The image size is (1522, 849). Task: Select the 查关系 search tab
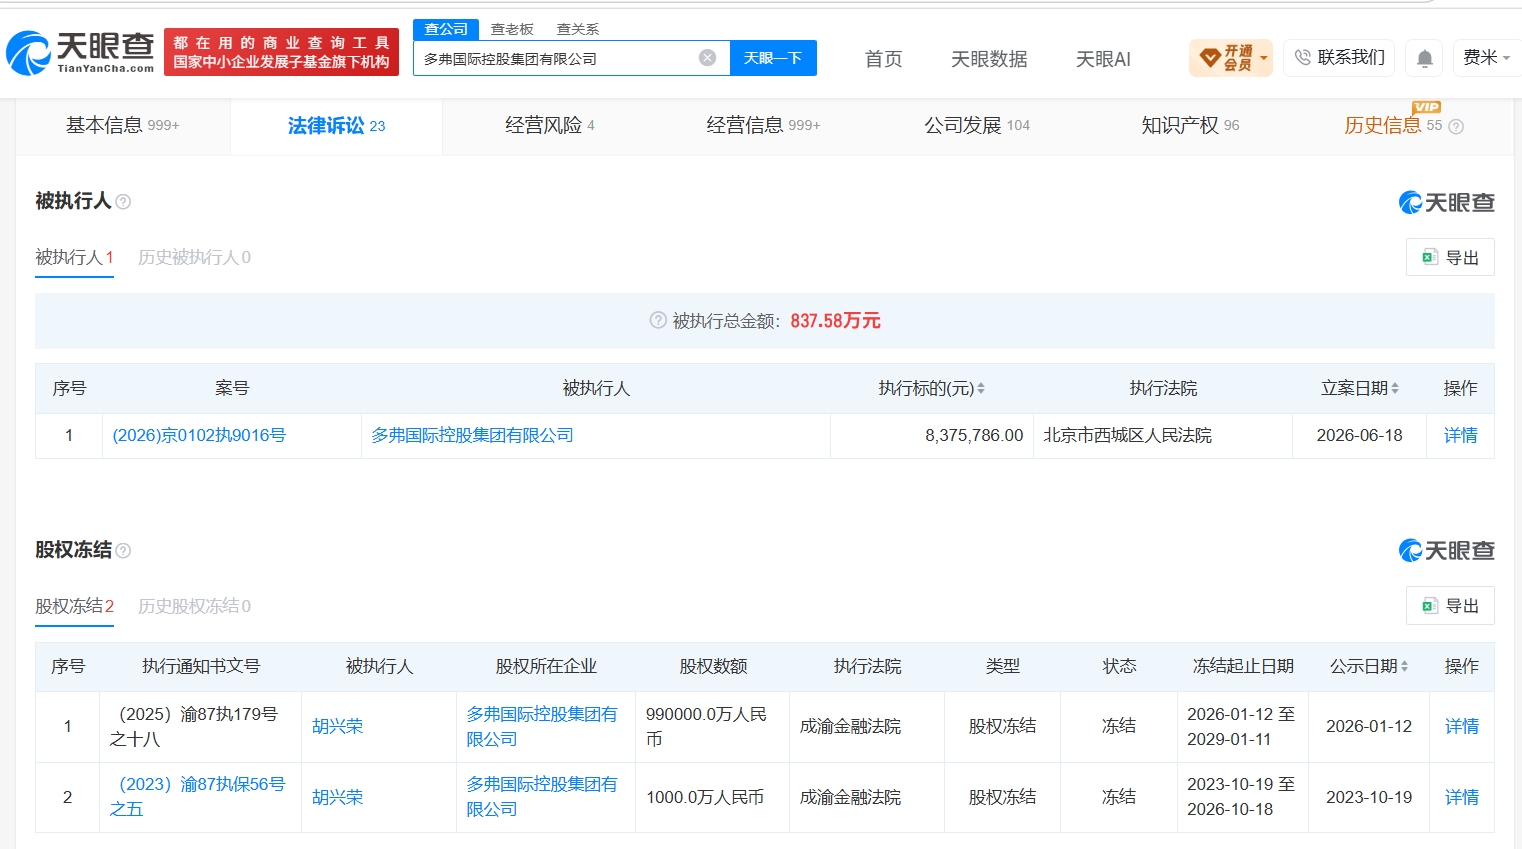pos(578,29)
